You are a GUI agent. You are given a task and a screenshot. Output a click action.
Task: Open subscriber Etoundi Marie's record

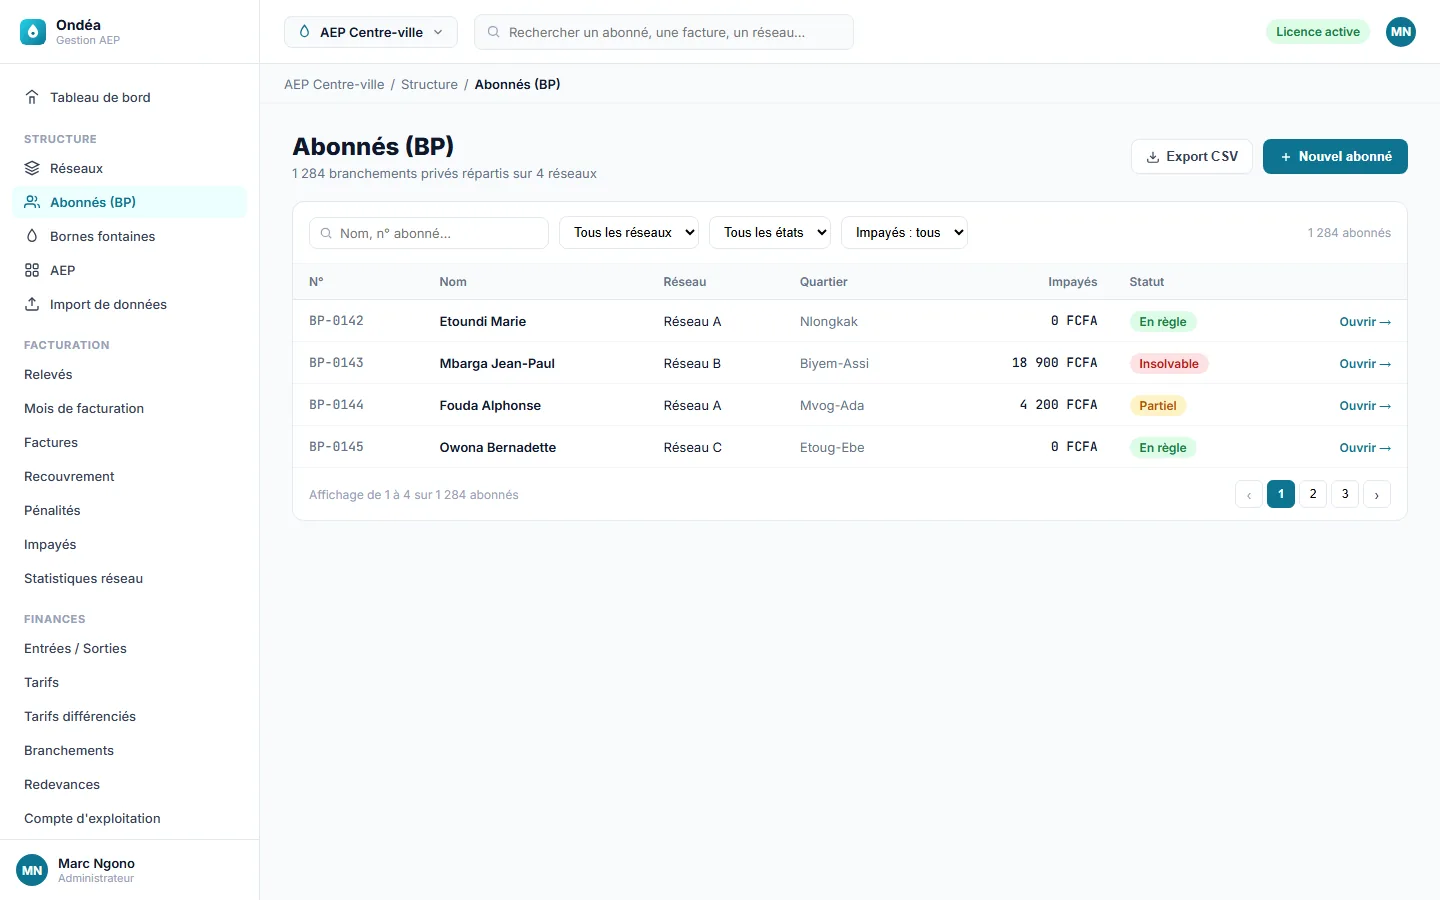(1365, 322)
